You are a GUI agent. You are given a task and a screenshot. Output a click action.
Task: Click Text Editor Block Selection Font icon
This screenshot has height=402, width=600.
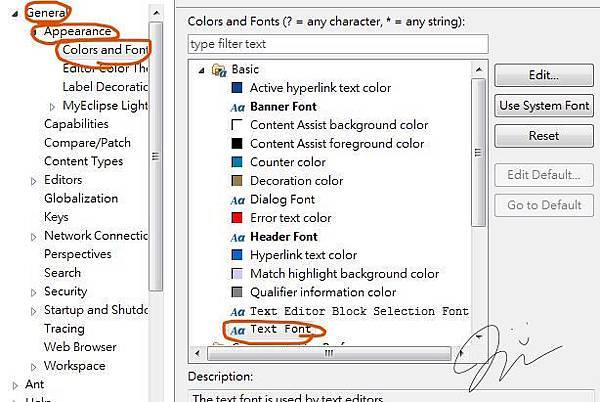[x=237, y=311]
